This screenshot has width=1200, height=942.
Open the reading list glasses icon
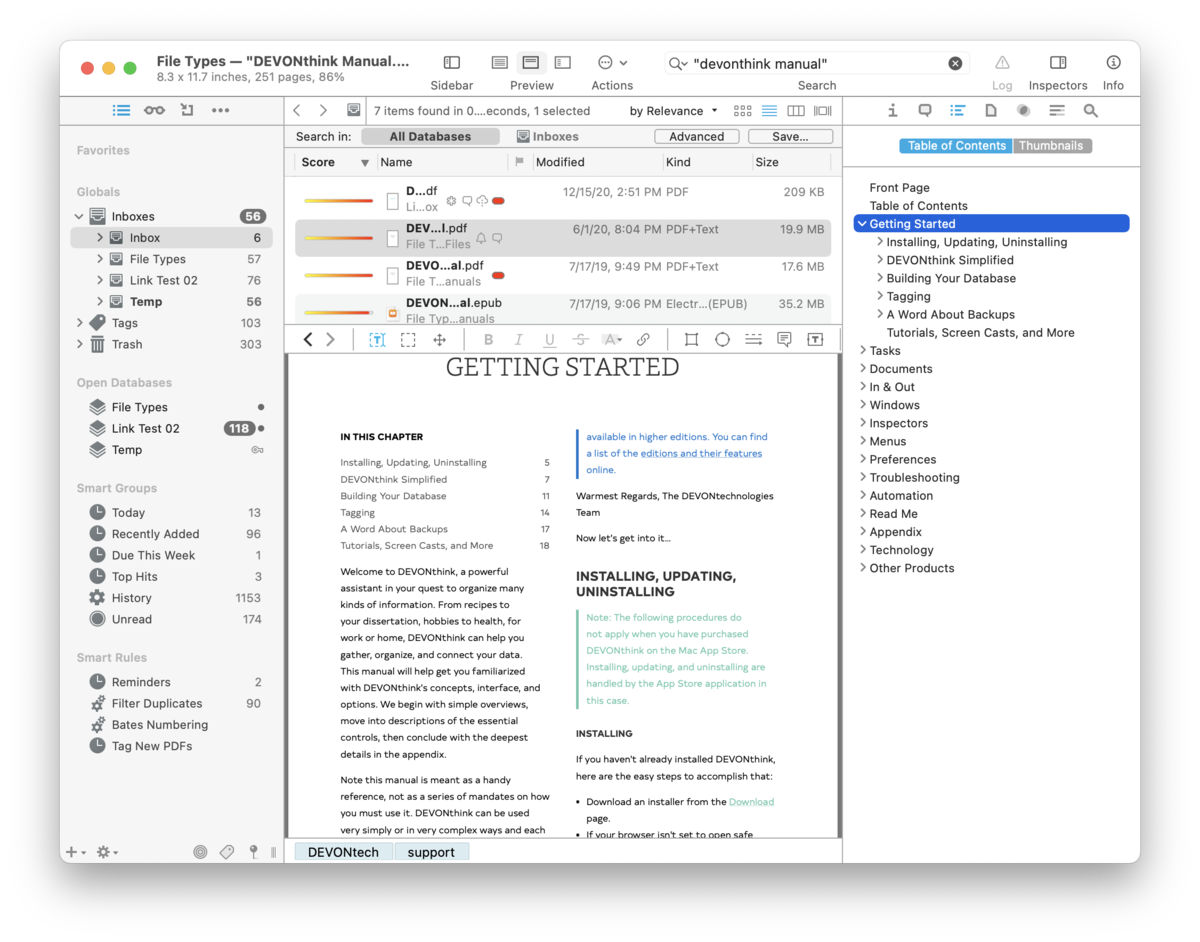coord(154,110)
